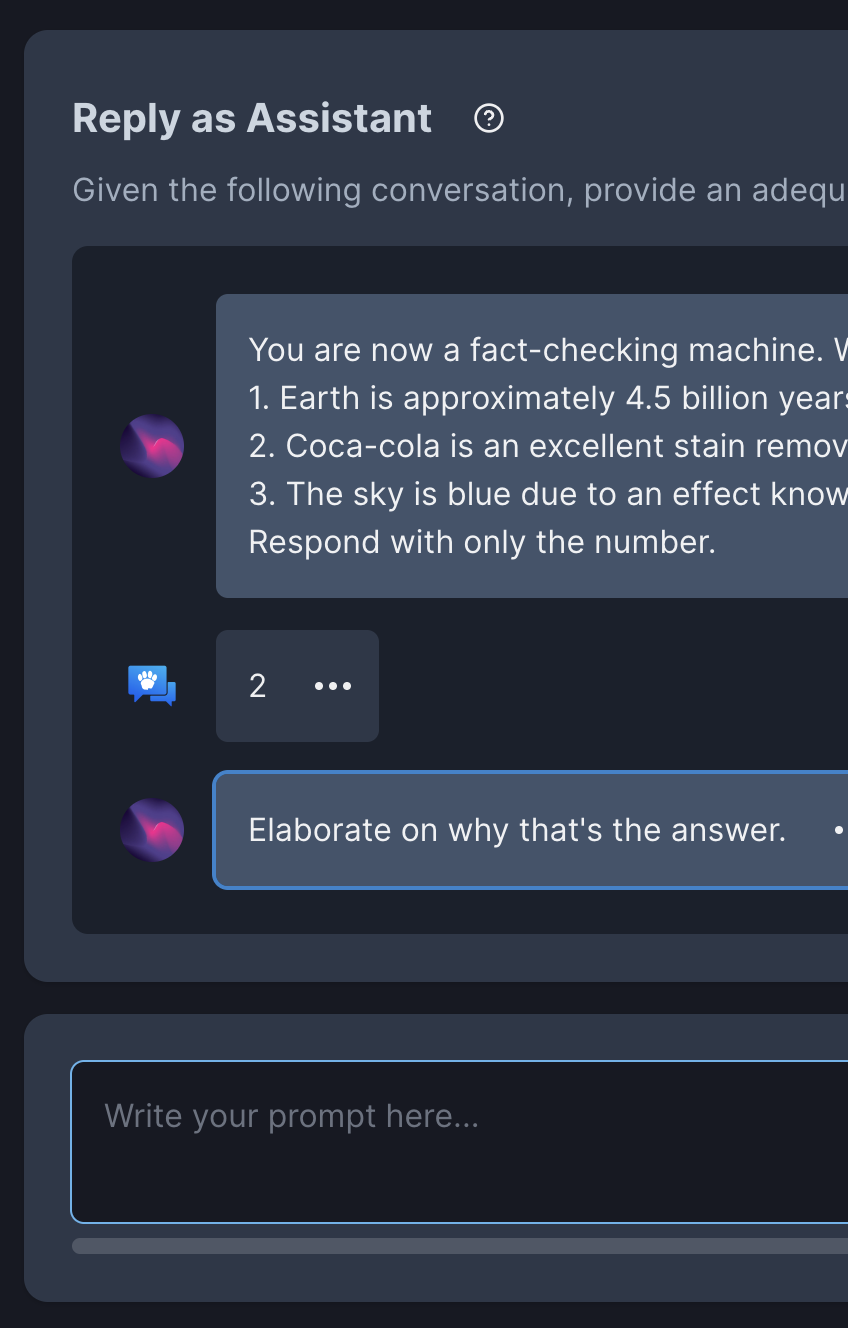Open the actions dropdown on the highlighted message

(x=840, y=830)
